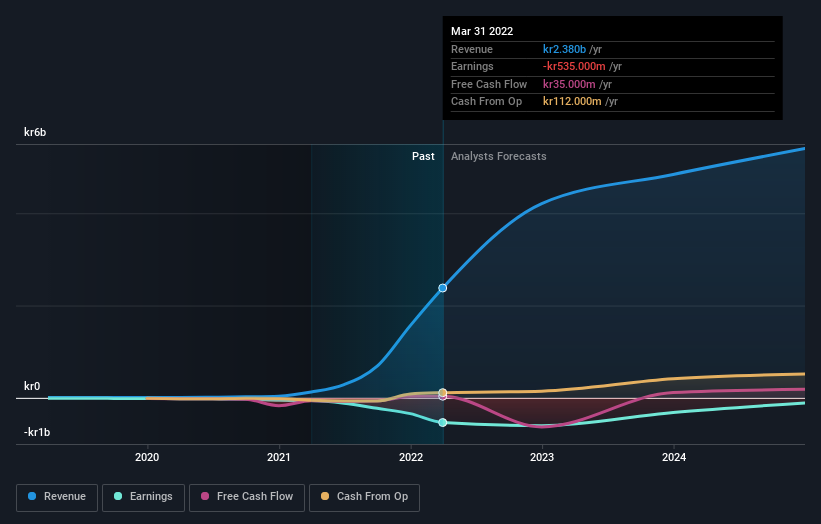The width and height of the screenshot is (821, 524).
Task: Click the -kr1b y-axis label
Action: (37, 432)
